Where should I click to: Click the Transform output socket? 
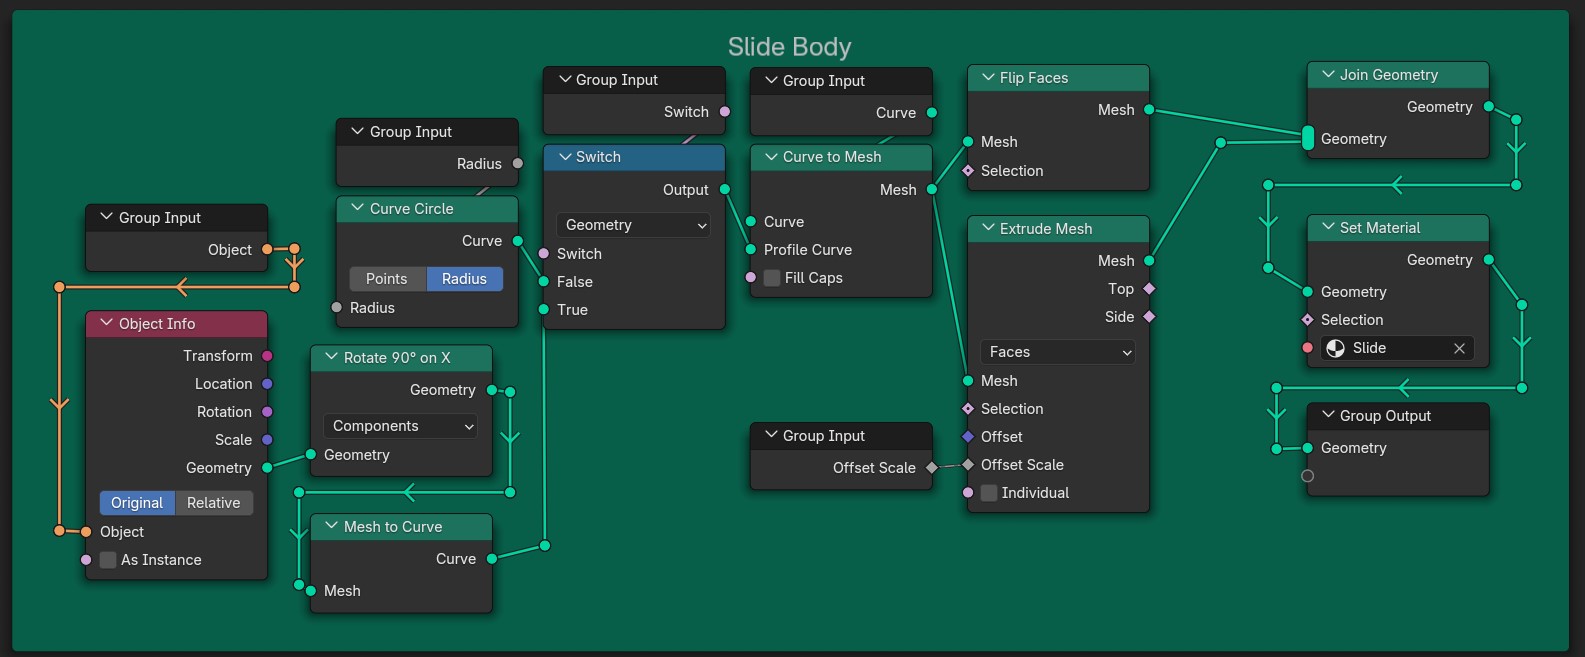tap(267, 356)
